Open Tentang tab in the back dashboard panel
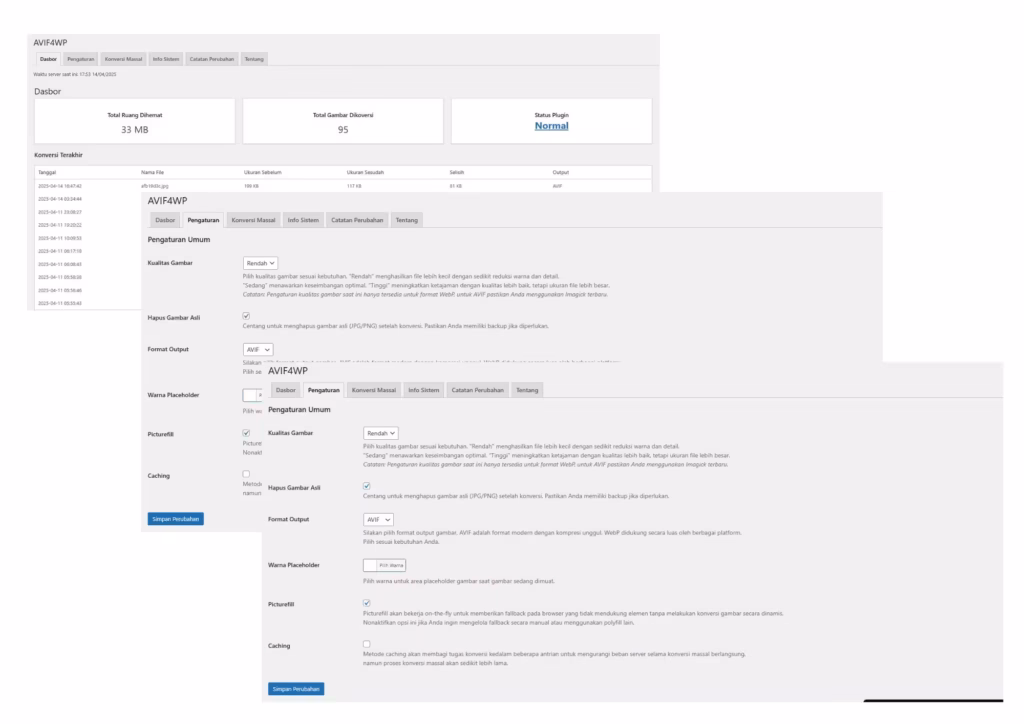Viewport: 1024px width, 724px height. coord(254,59)
